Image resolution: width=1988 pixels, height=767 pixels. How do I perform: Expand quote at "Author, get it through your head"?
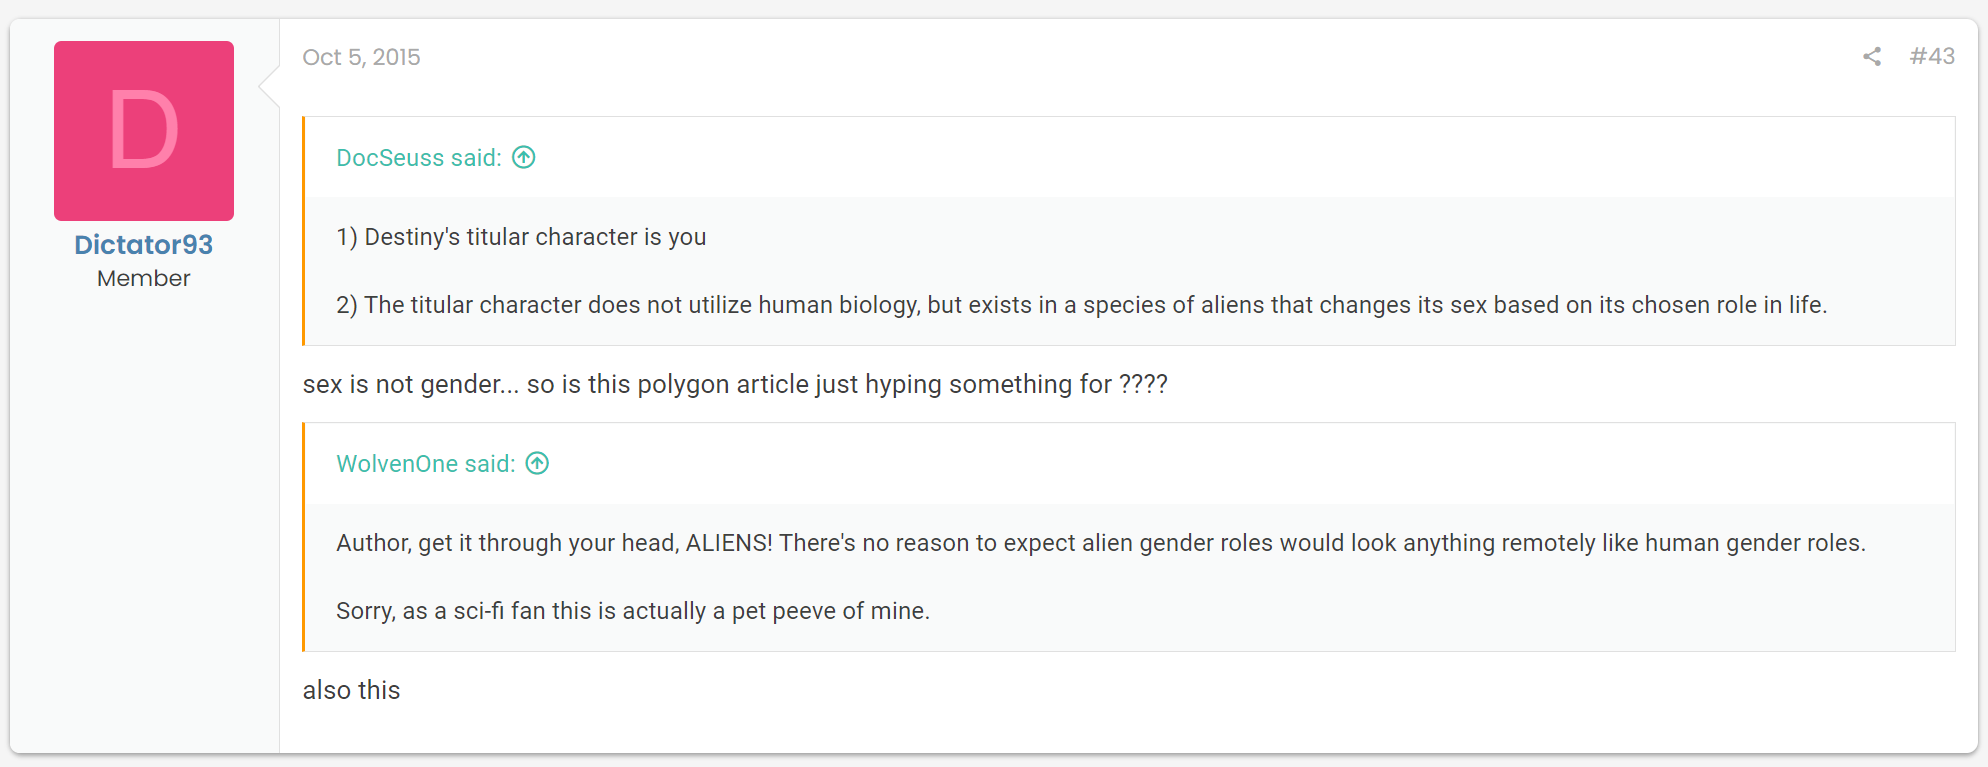click(x=1101, y=543)
